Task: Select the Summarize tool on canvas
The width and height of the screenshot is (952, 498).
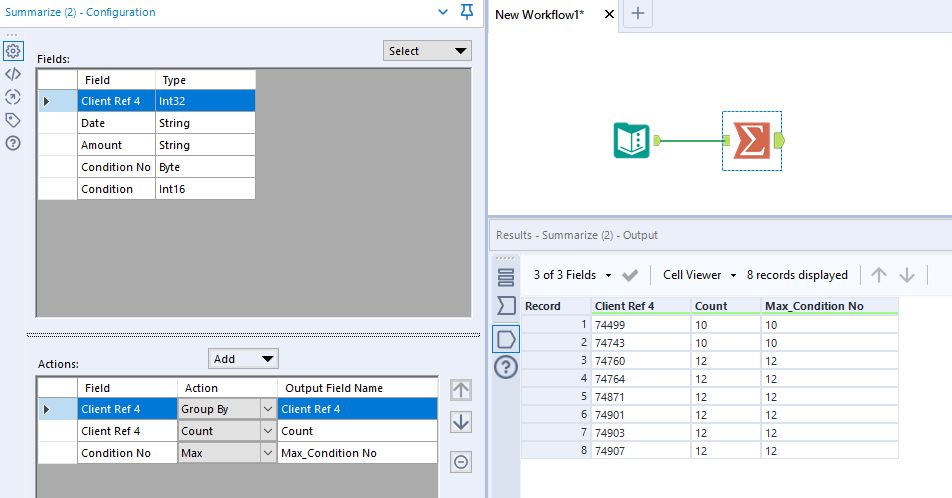Action: pyautogui.click(x=751, y=141)
